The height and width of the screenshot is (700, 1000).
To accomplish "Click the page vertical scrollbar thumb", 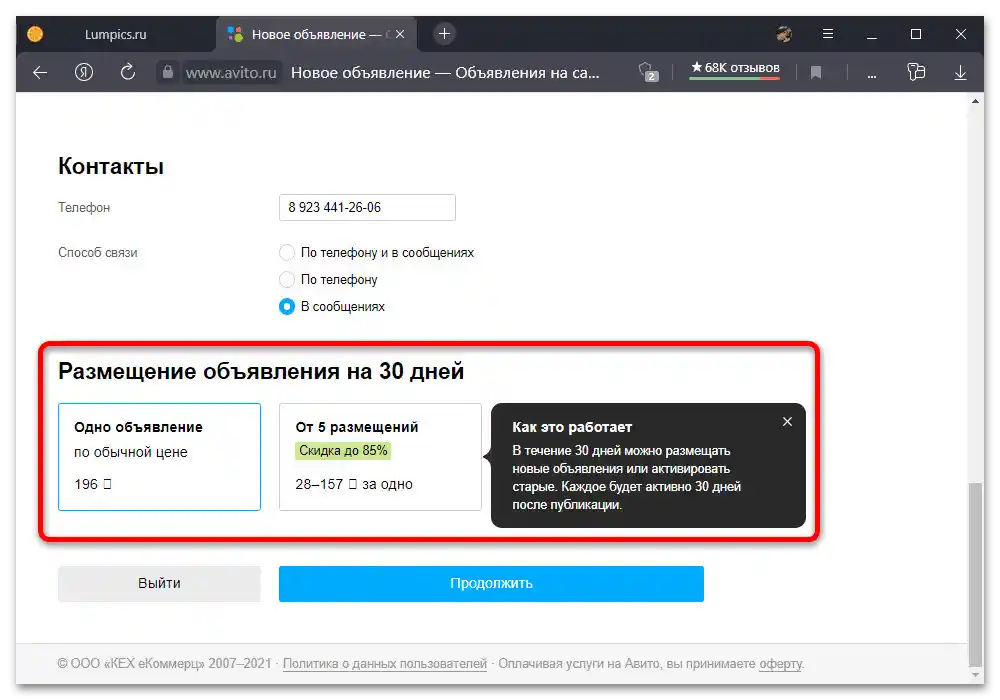I will [975, 574].
